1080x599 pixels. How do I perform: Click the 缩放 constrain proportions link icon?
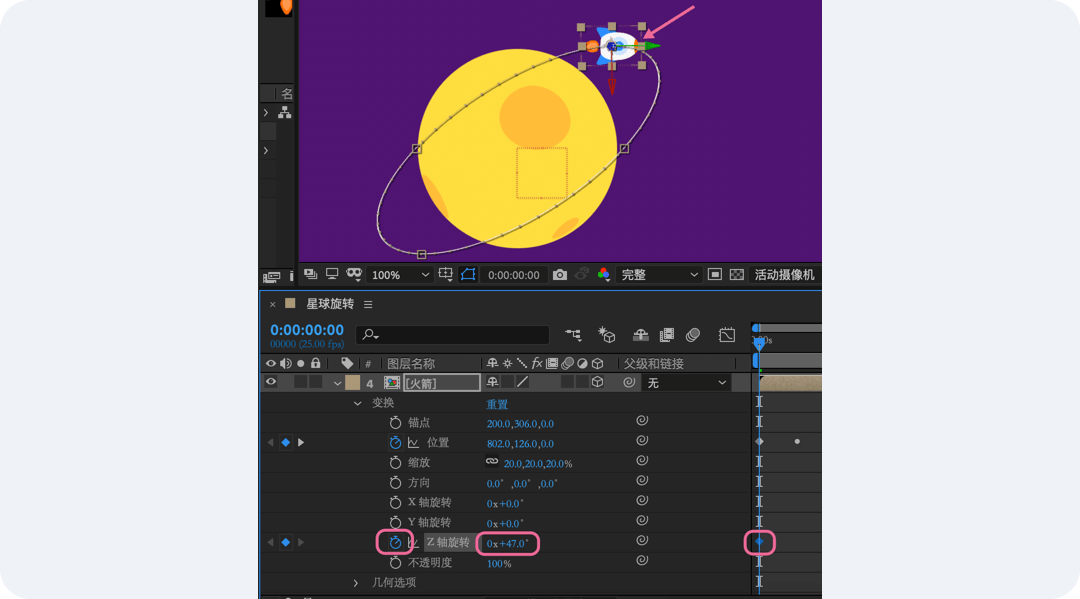(492, 462)
